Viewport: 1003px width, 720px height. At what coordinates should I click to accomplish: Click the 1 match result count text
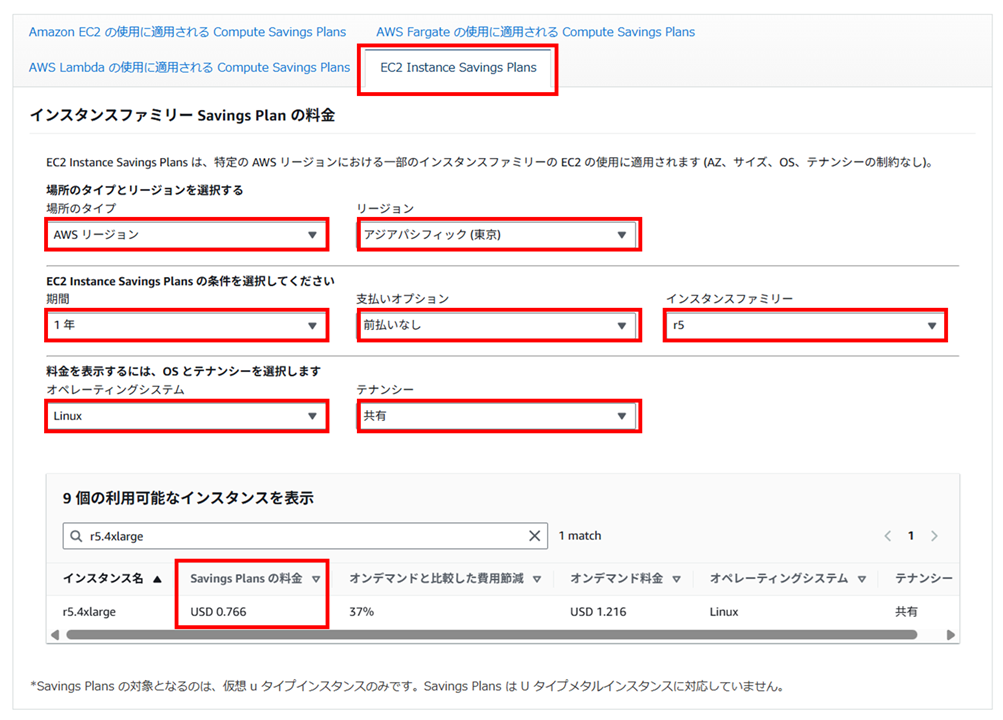click(x=580, y=536)
